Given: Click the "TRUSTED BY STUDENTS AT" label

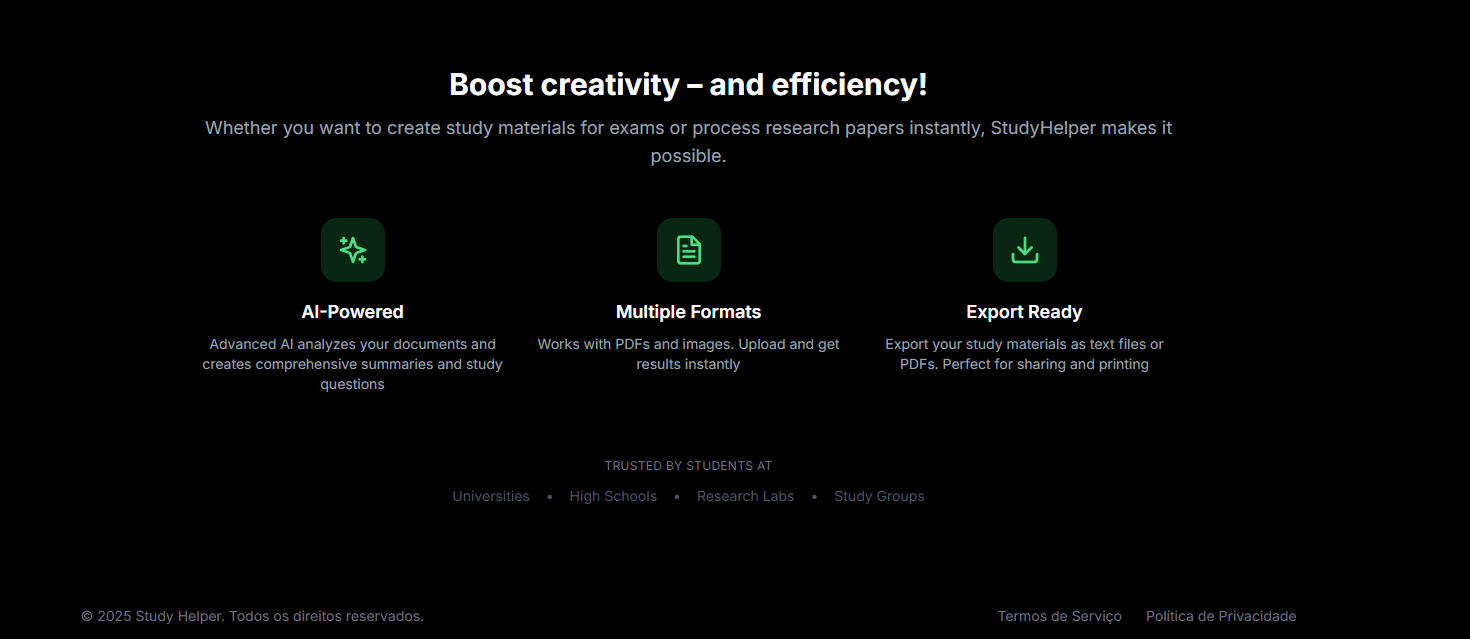Looking at the screenshot, I should 689,466.
